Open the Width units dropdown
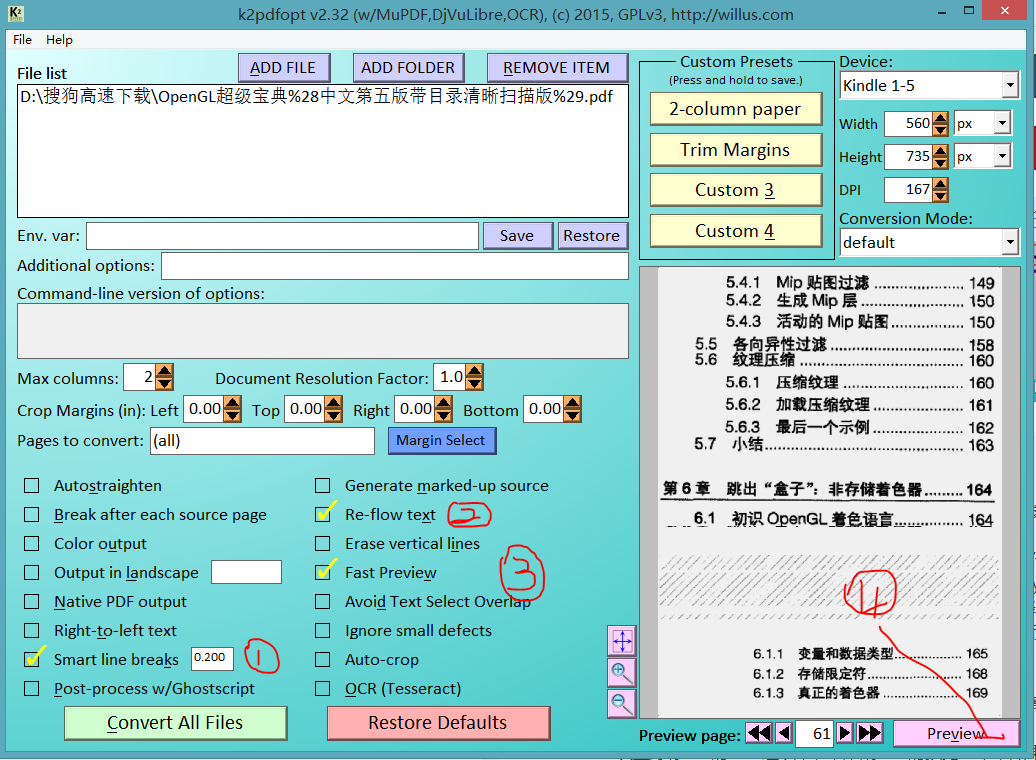Image resolution: width=1036 pixels, height=760 pixels. tap(1002, 124)
